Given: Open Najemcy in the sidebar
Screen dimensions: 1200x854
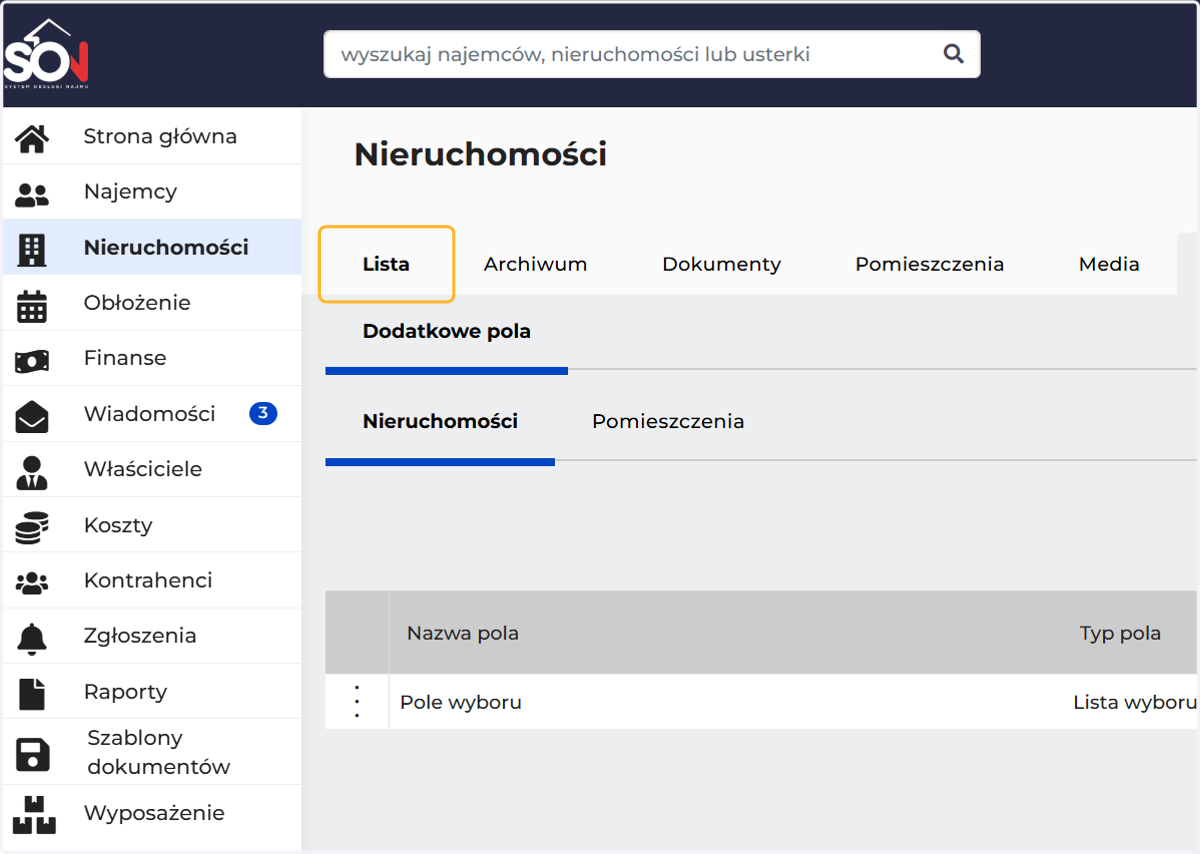Looking at the screenshot, I should (152, 192).
